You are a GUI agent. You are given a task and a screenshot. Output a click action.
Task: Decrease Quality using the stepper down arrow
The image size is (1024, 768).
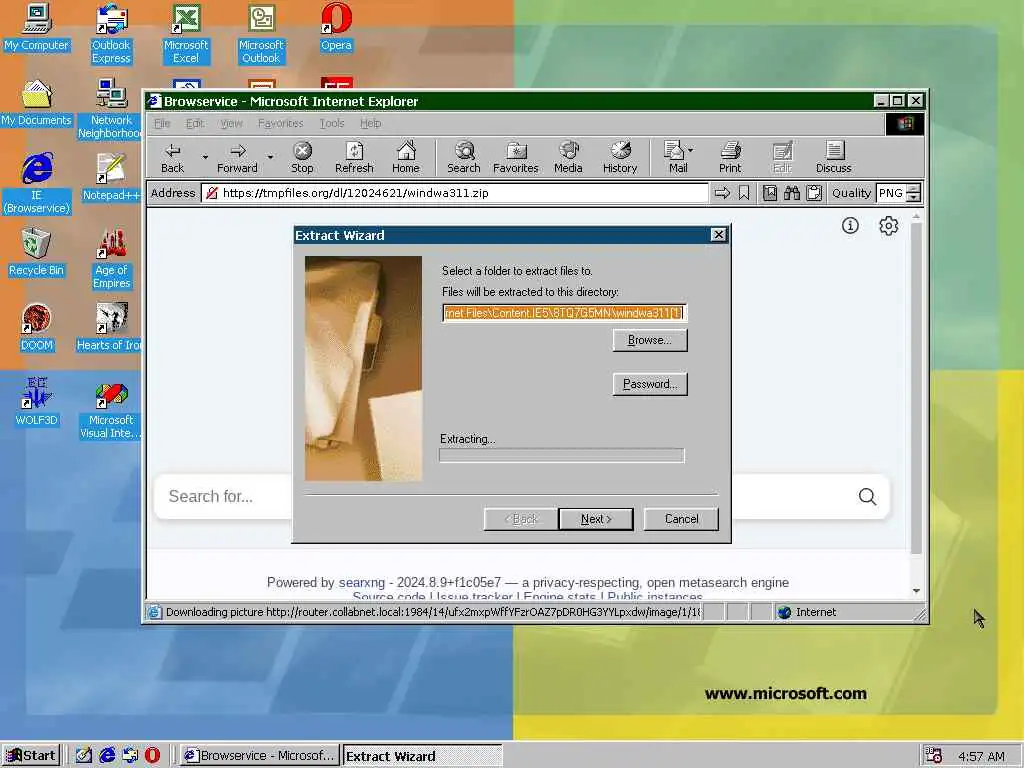pos(914,197)
